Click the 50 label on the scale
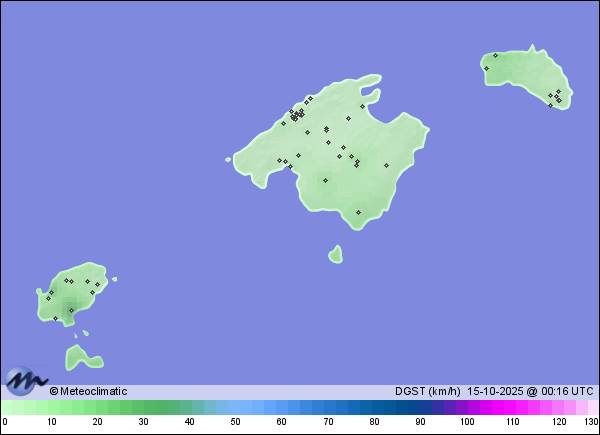The image size is (600, 435). pyautogui.click(x=236, y=423)
